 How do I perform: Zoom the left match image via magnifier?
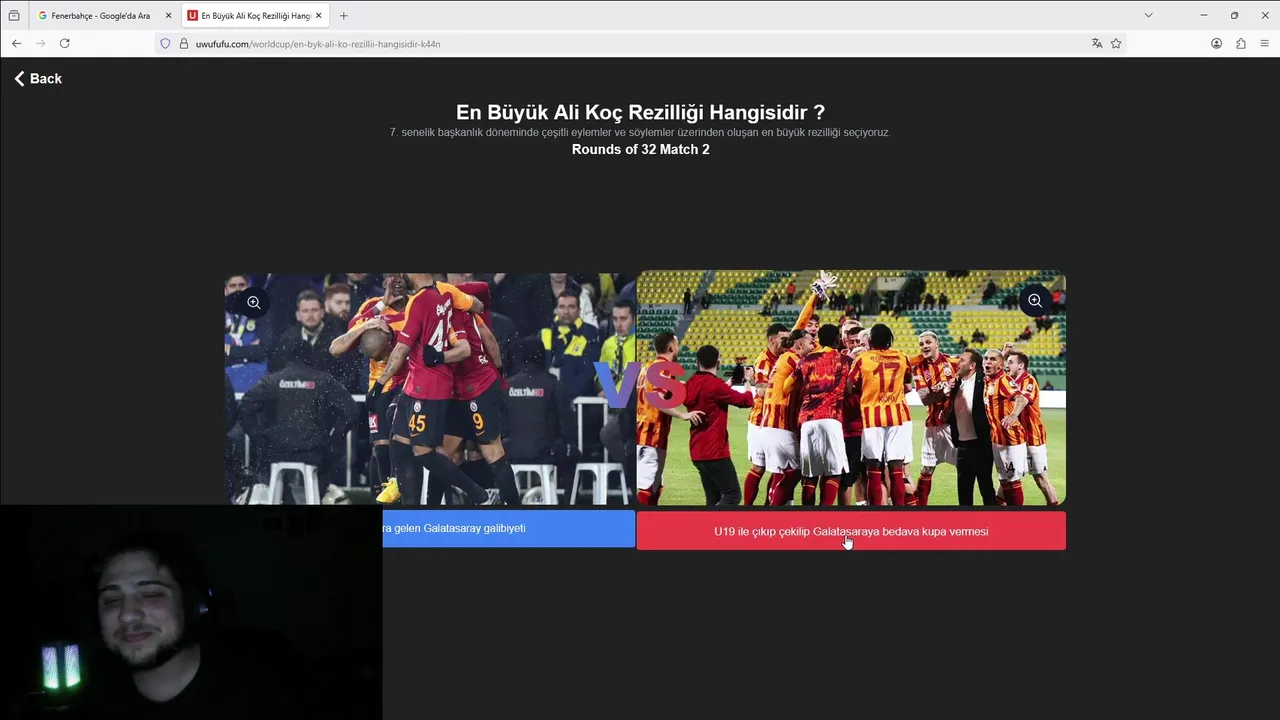click(x=254, y=302)
